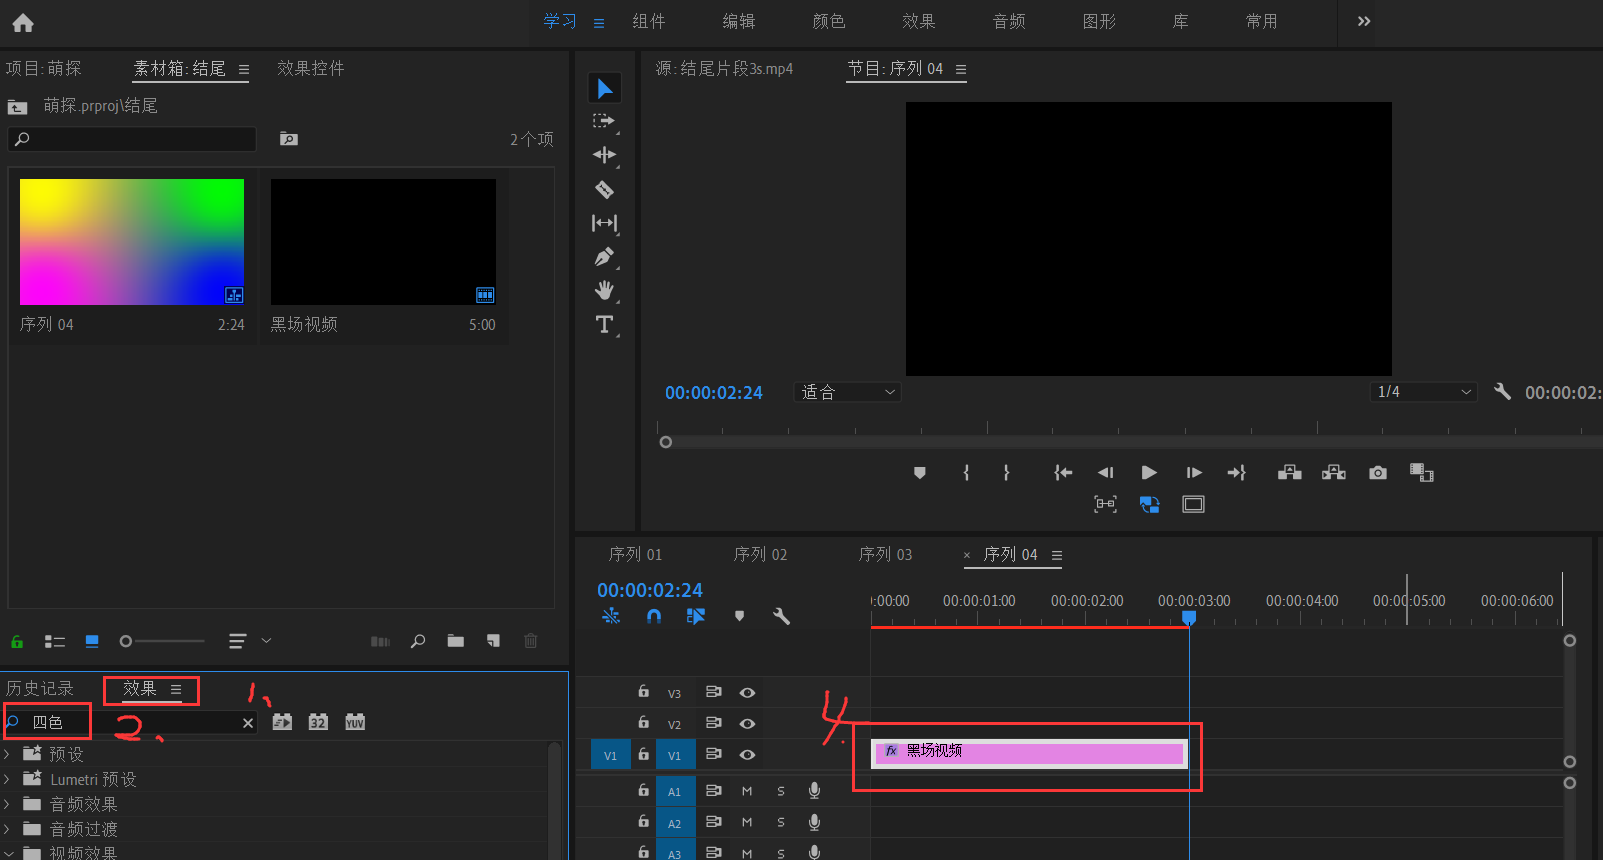Open the zoom level 适合 dropdown
This screenshot has width=1603, height=860.
pyautogui.click(x=848, y=392)
